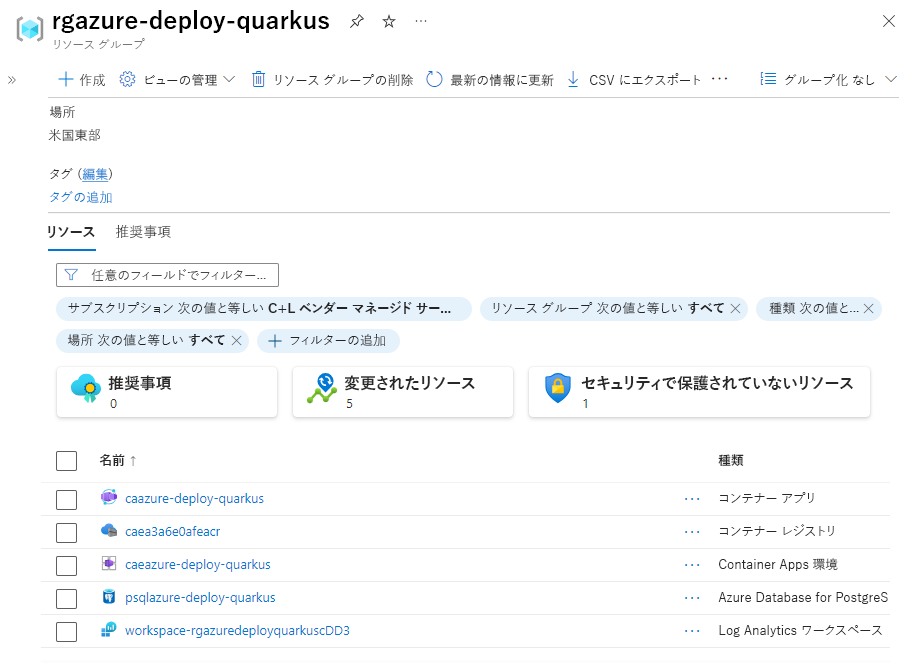This screenshot has width=899, height=663.
Task: Click the コンテナー アプリ type cell
Action: click(x=767, y=498)
